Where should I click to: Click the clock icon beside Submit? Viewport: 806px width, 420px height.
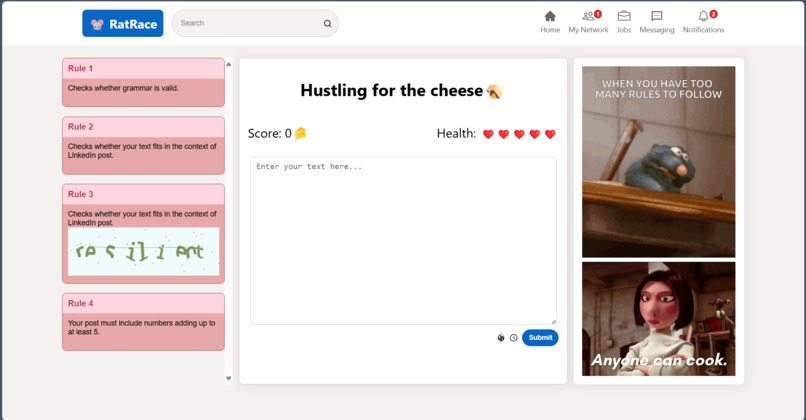point(514,338)
